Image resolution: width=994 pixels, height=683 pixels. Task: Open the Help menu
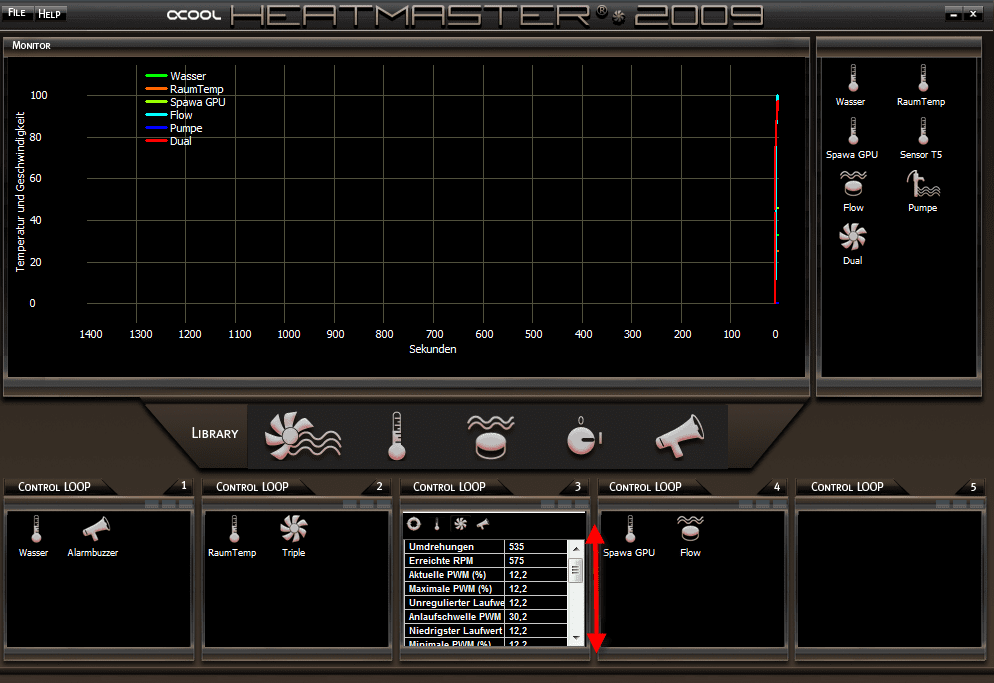(x=49, y=13)
